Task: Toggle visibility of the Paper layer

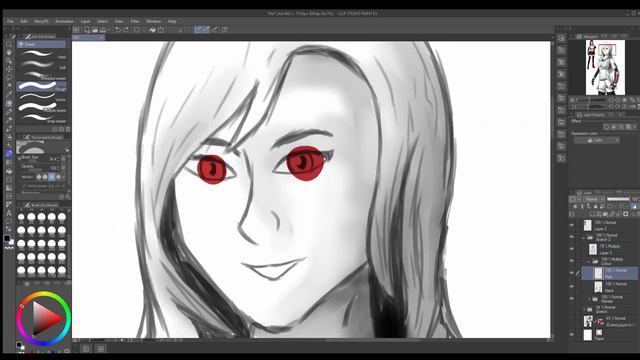Action: [x=572, y=335]
